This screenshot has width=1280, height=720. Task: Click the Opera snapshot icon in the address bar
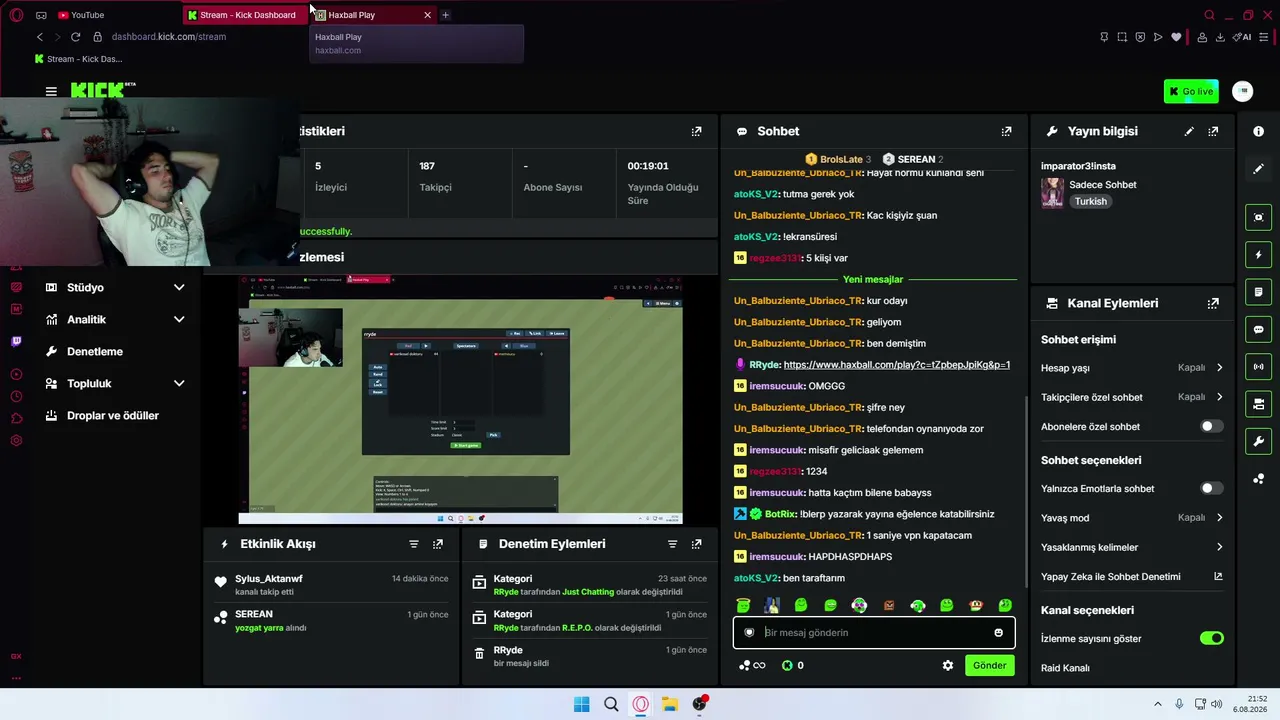(x=1122, y=37)
